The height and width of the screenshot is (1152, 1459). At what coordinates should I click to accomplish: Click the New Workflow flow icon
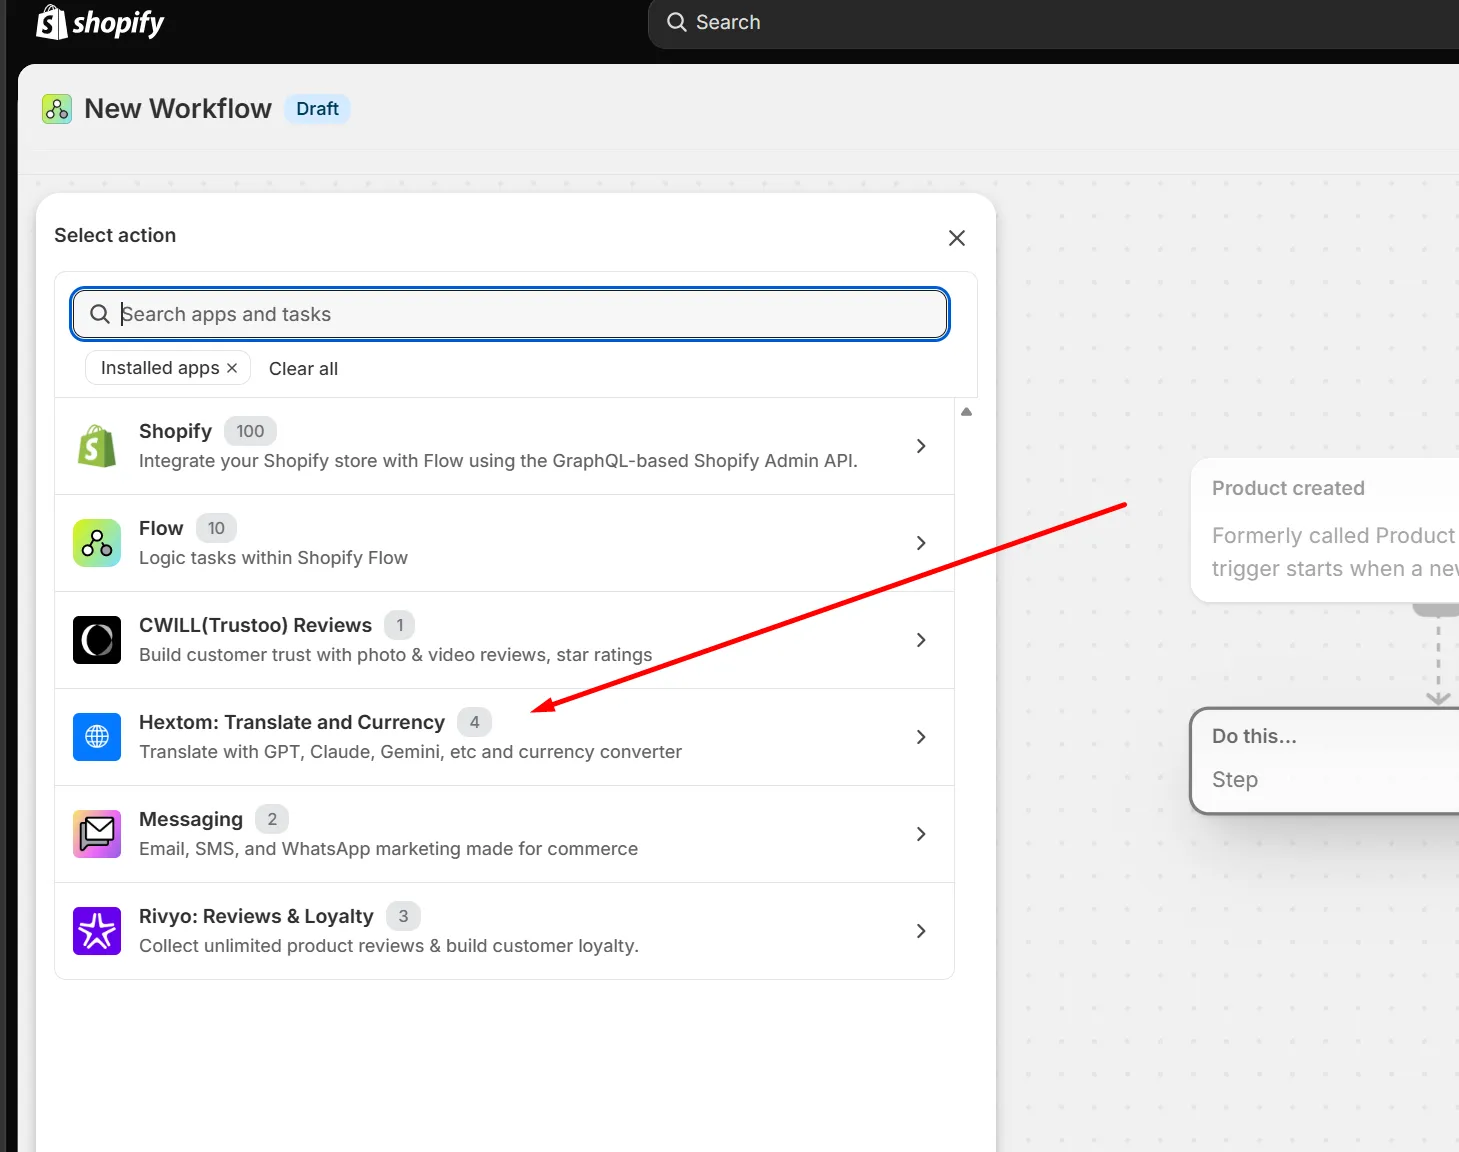click(x=57, y=109)
